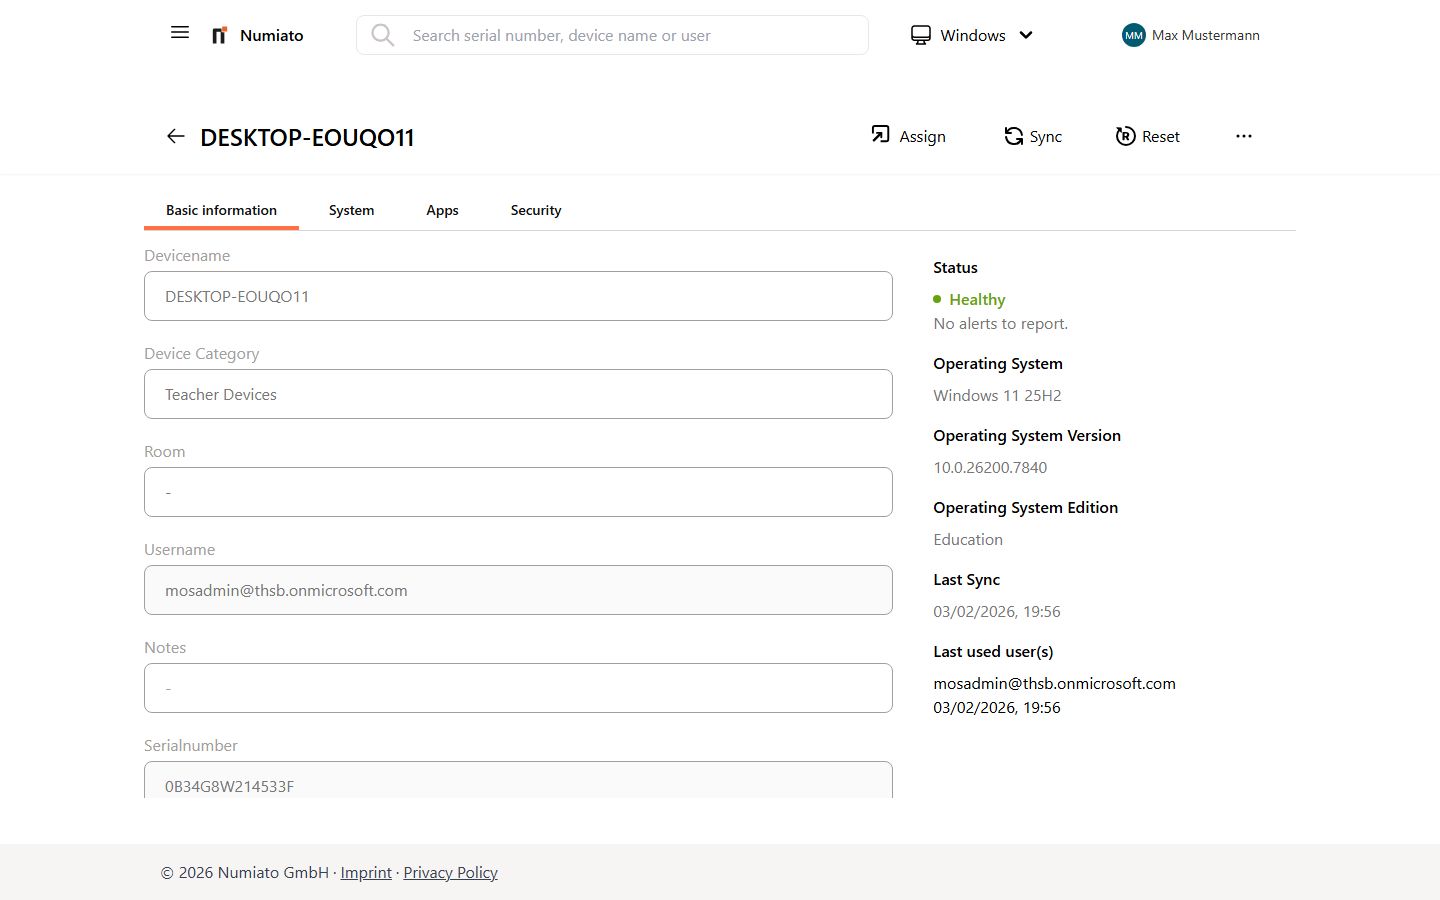Click the back arrow beside DESKTOP-EOUQO11

coord(176,137)
